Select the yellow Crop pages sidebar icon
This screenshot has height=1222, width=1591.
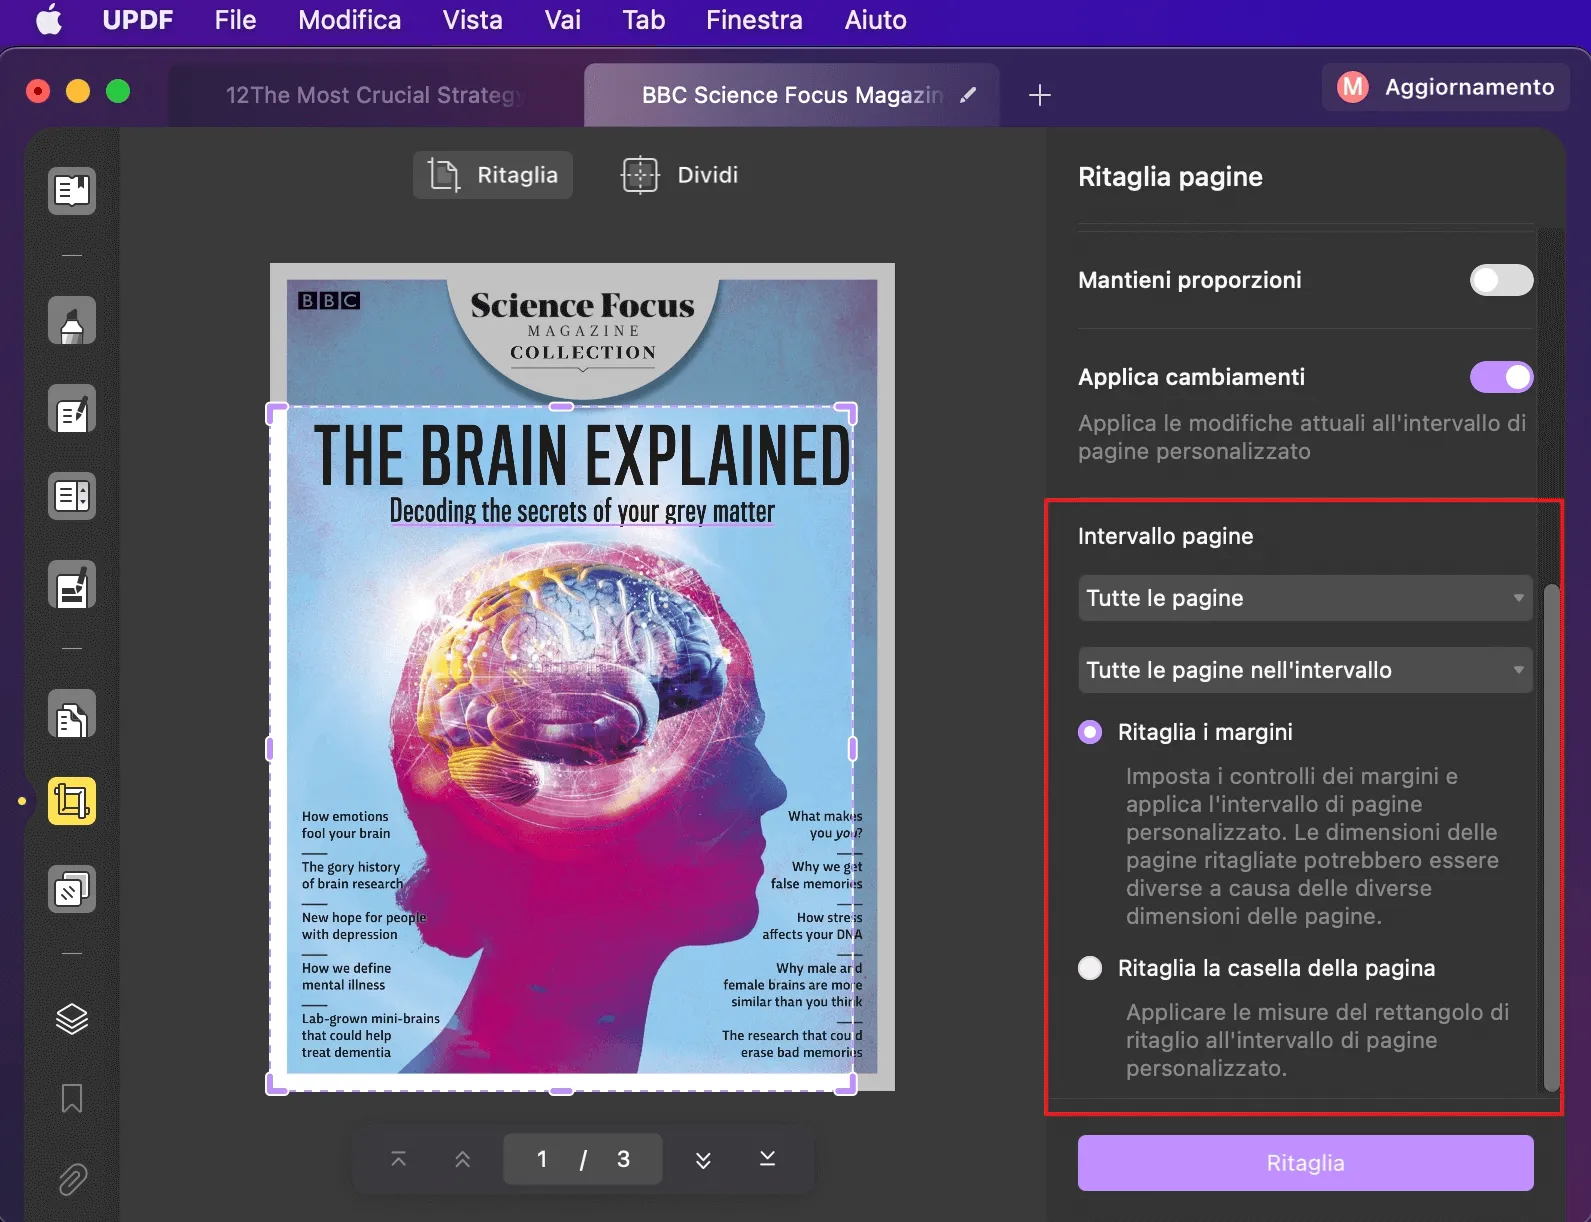72,801
